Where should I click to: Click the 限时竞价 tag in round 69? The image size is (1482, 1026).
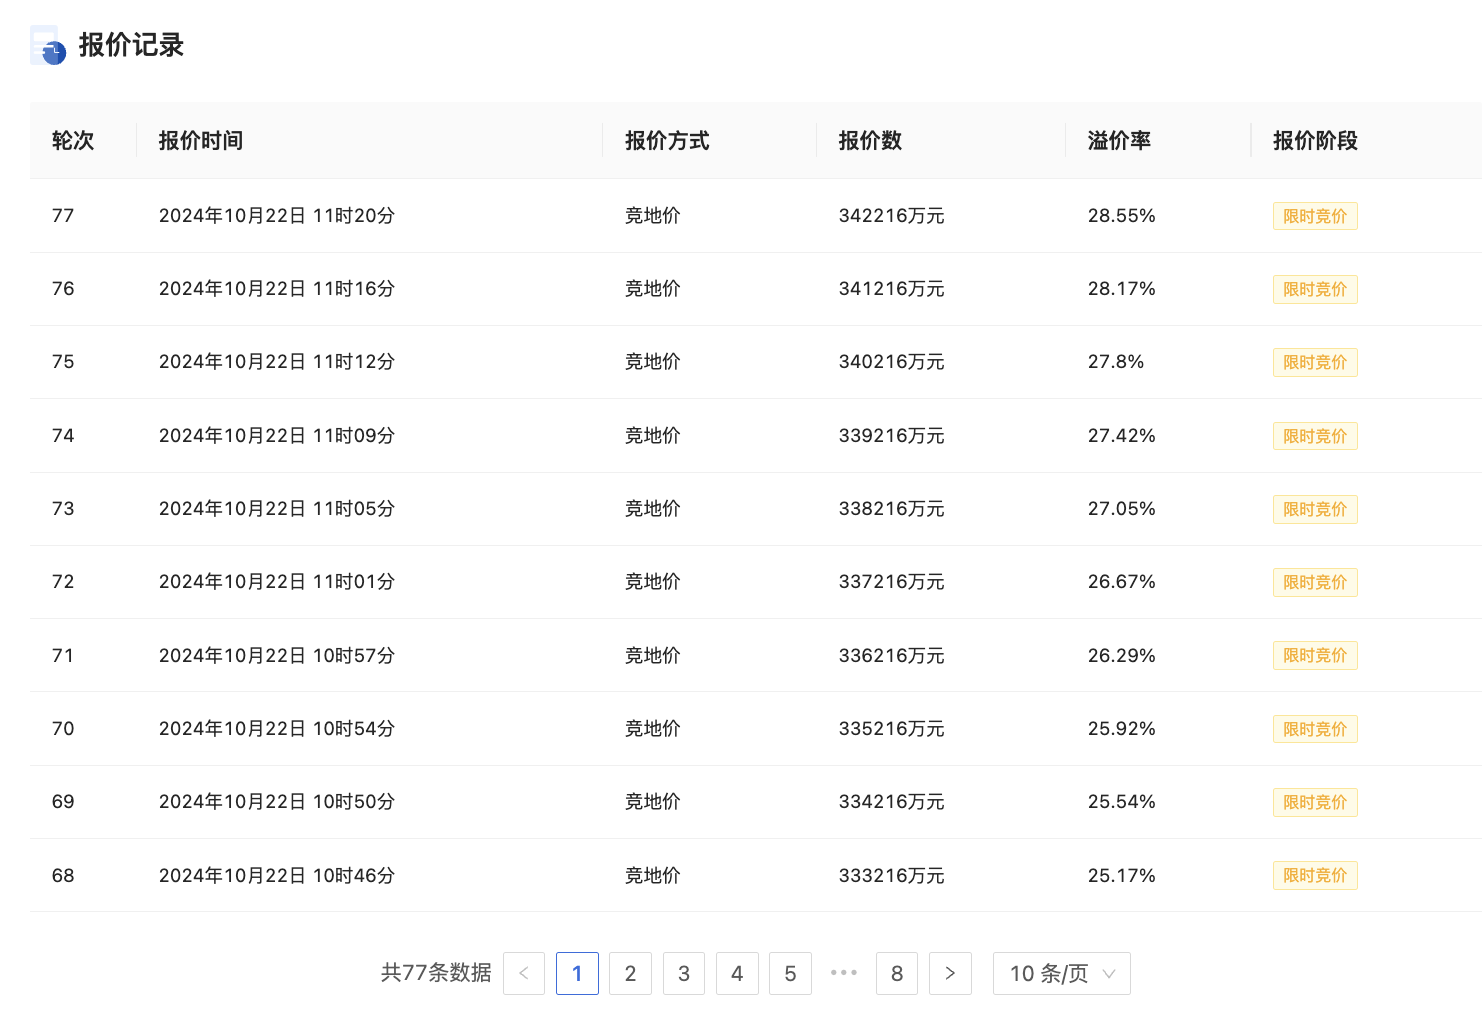pos(1315,802)
